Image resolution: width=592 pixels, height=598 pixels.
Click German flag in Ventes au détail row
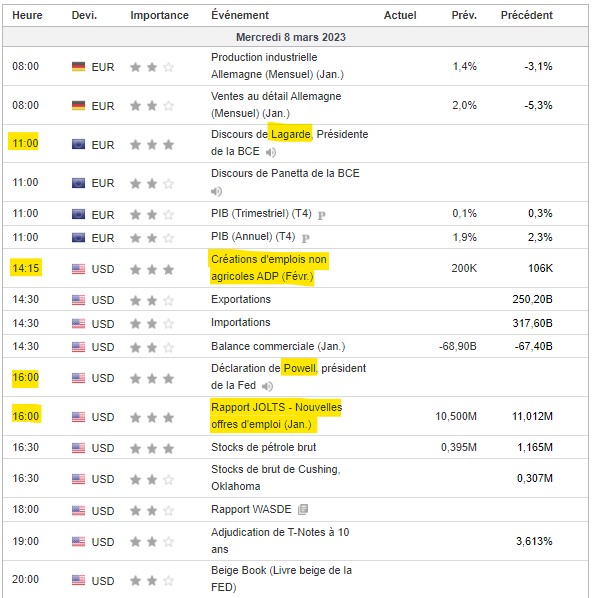79,106
